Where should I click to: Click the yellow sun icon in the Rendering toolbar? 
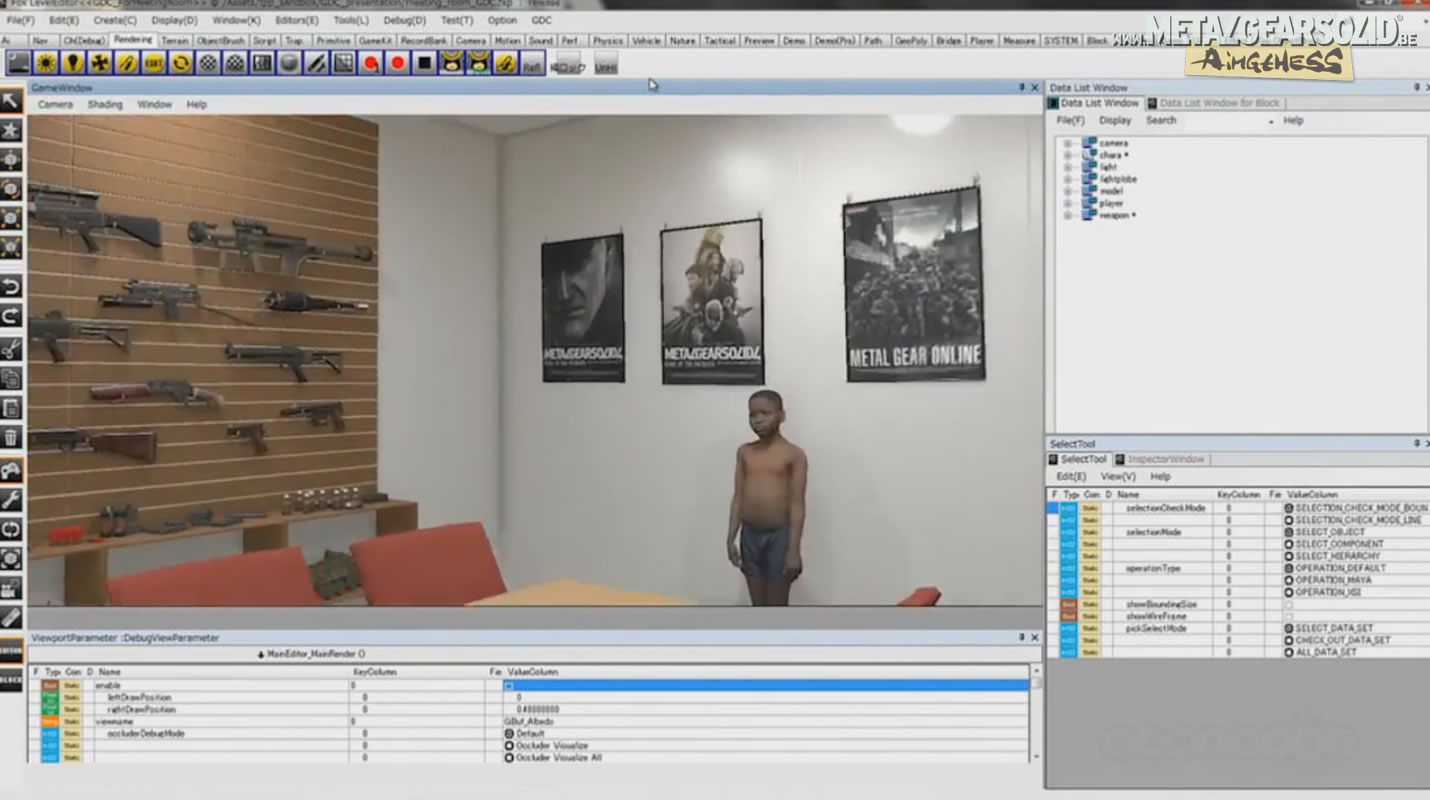click(45, 63)
